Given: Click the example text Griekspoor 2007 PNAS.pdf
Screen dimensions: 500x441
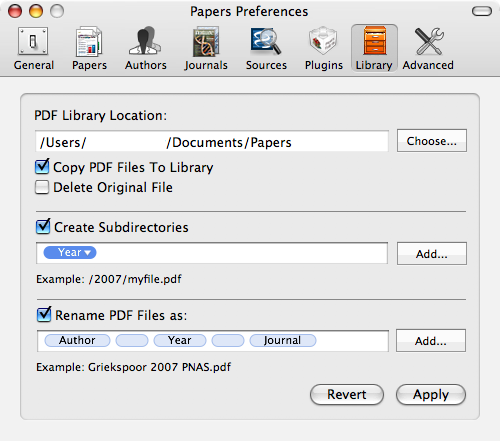Looking at the screenshot, I should pos(159,367).
